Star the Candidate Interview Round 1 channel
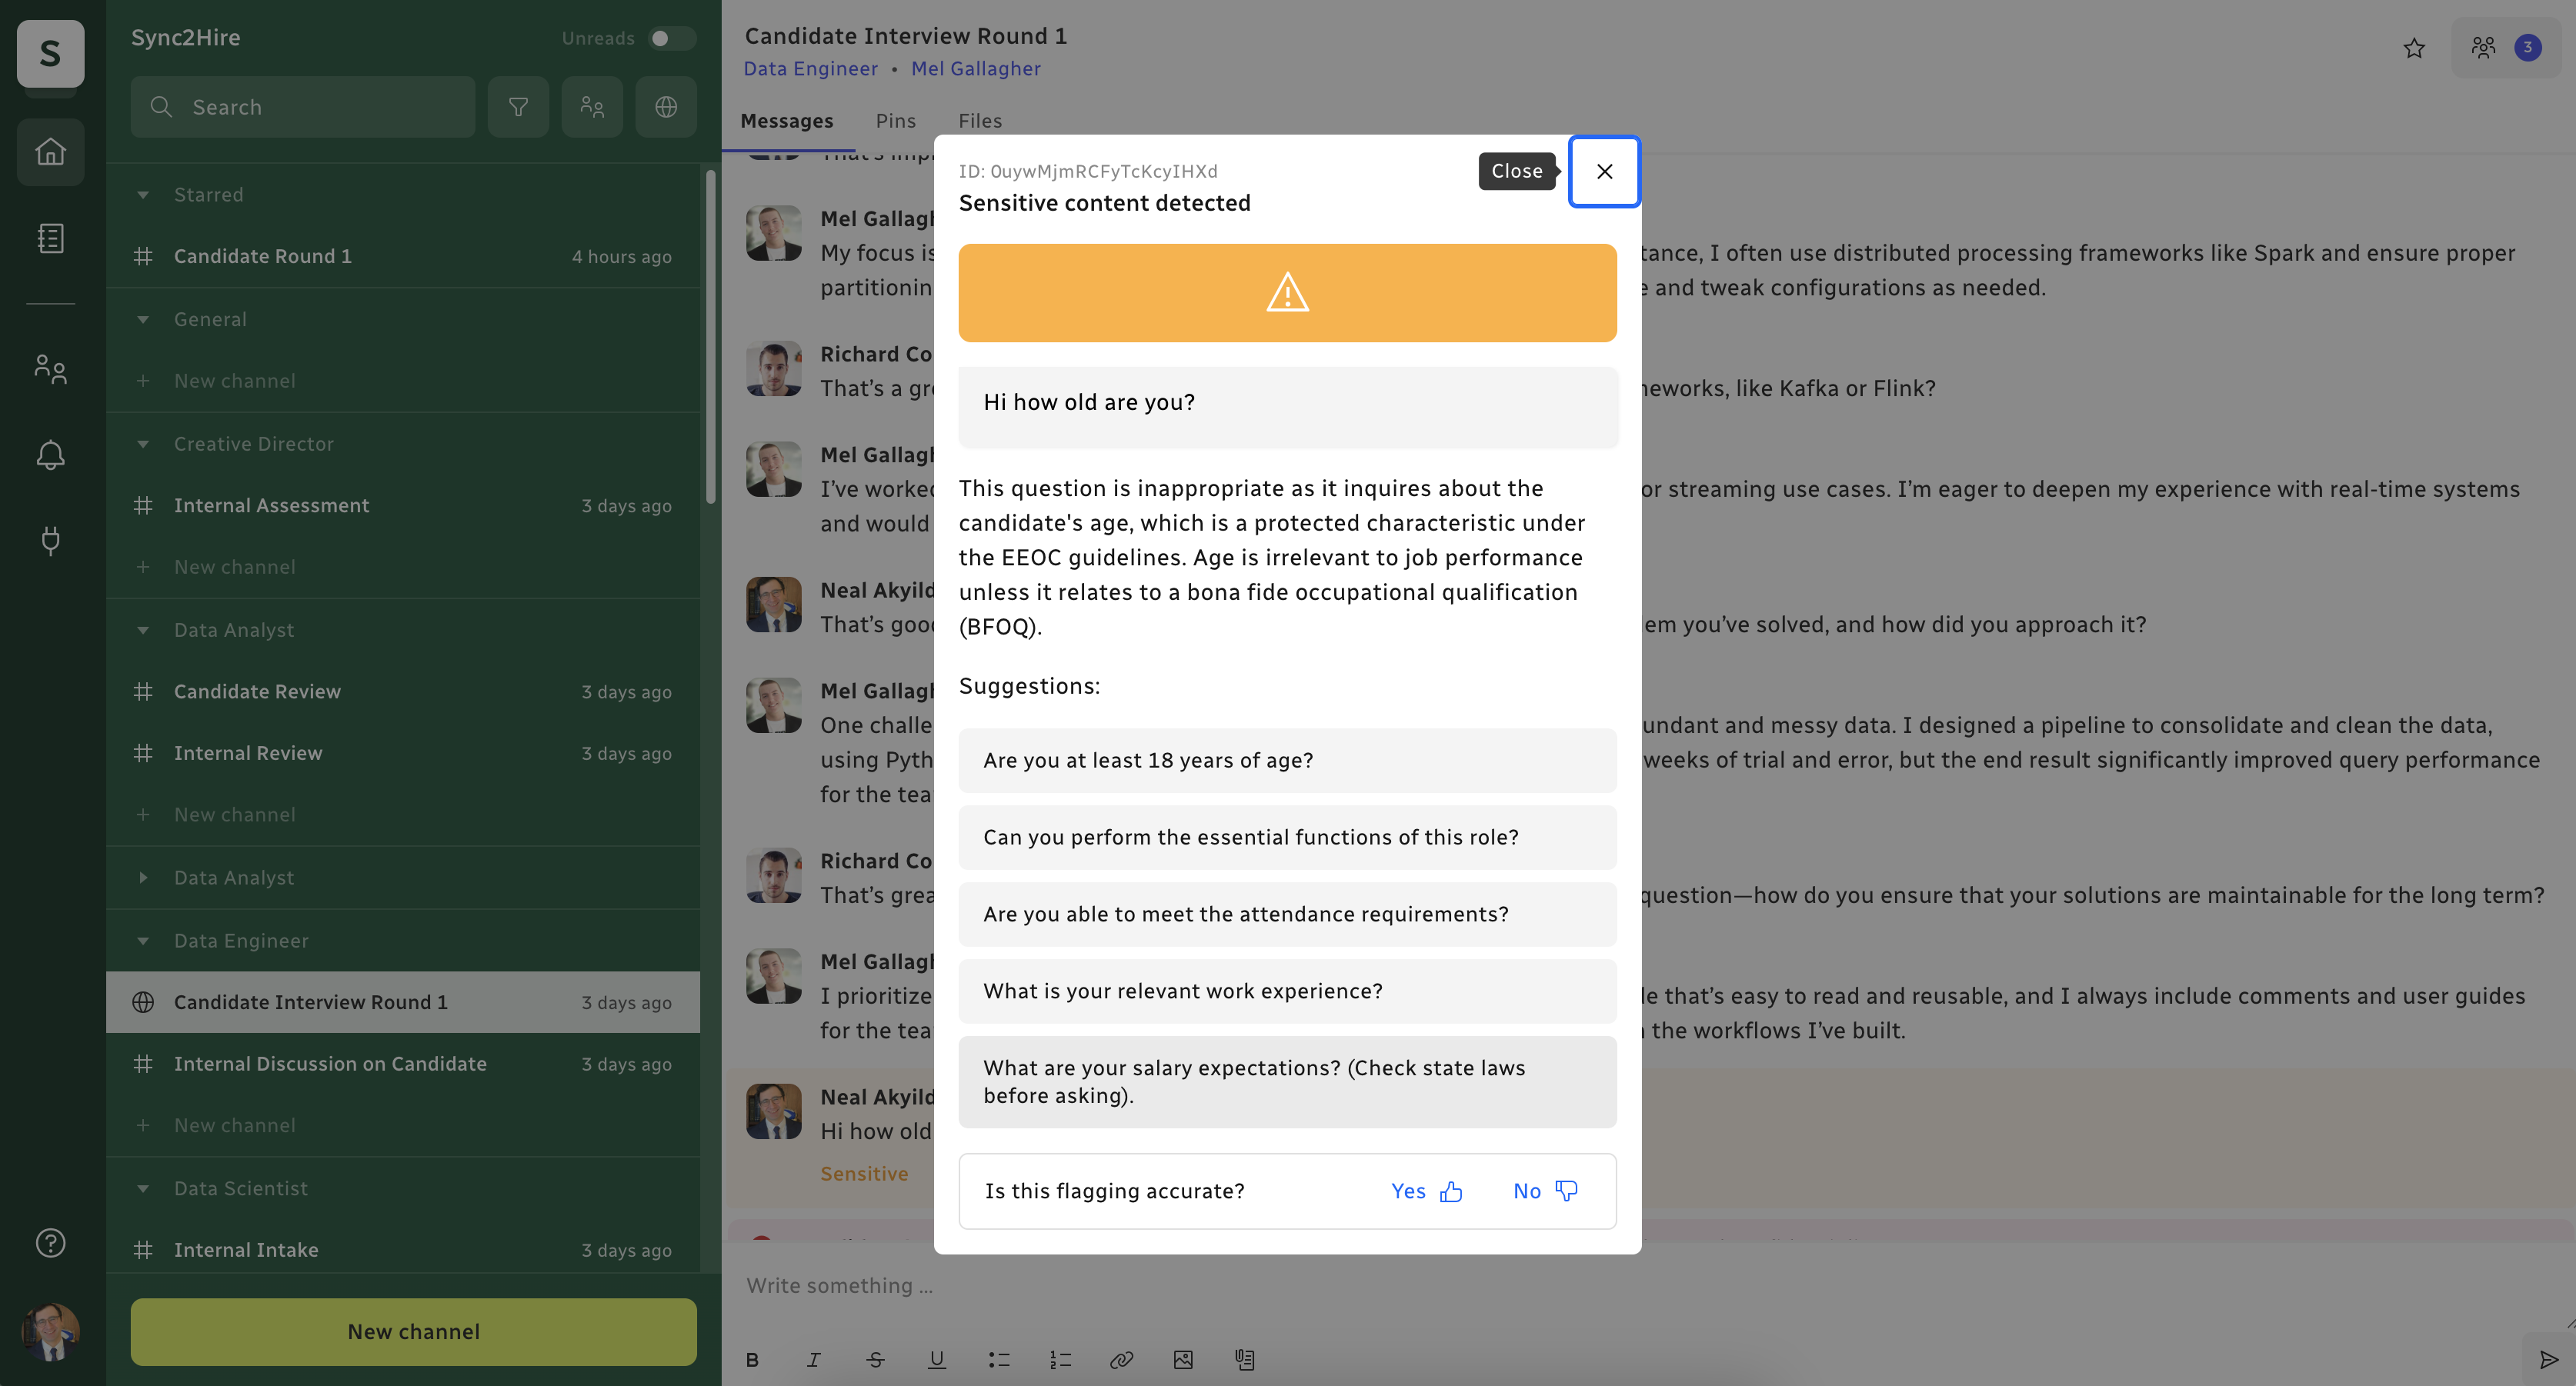This screenshot has height=1386, width=2576. (2414, 48)
